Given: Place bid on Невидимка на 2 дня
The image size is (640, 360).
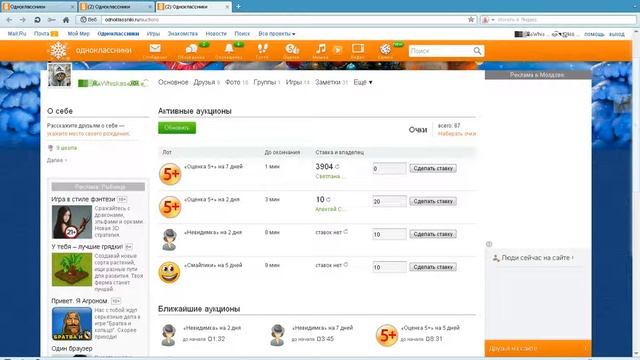Looking at the screenshot, I should tap(433, 234).
